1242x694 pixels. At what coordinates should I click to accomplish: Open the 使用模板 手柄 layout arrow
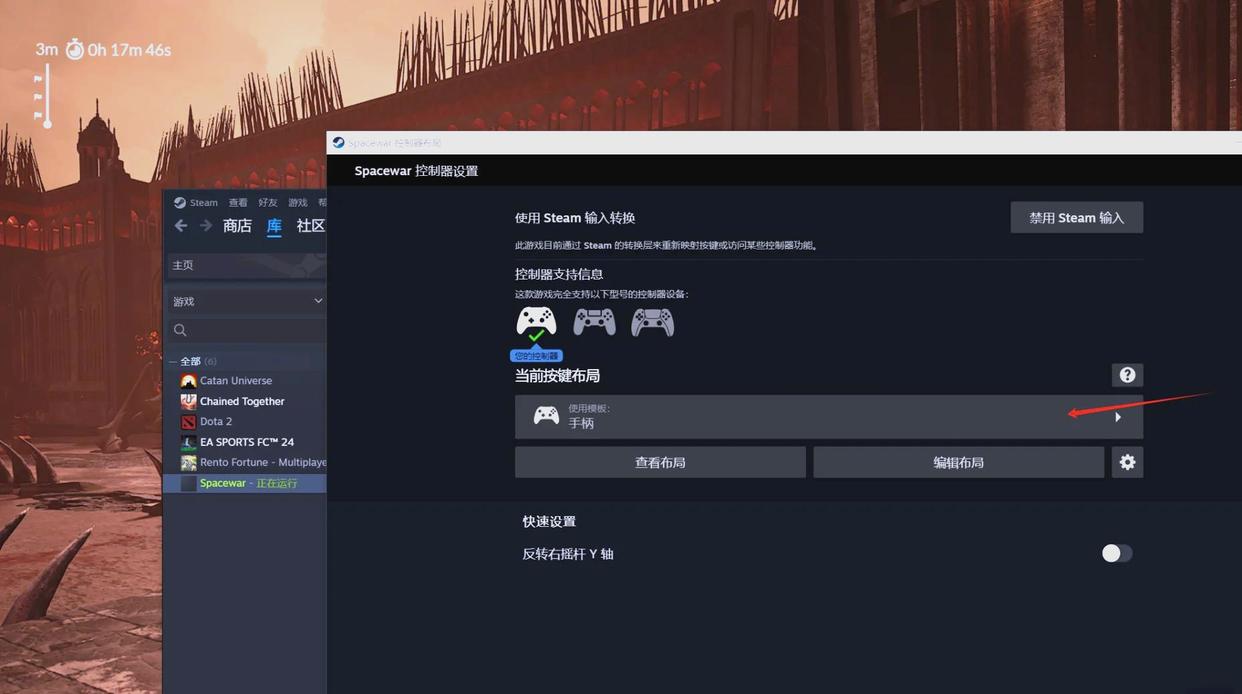[x=1118, y=417]
